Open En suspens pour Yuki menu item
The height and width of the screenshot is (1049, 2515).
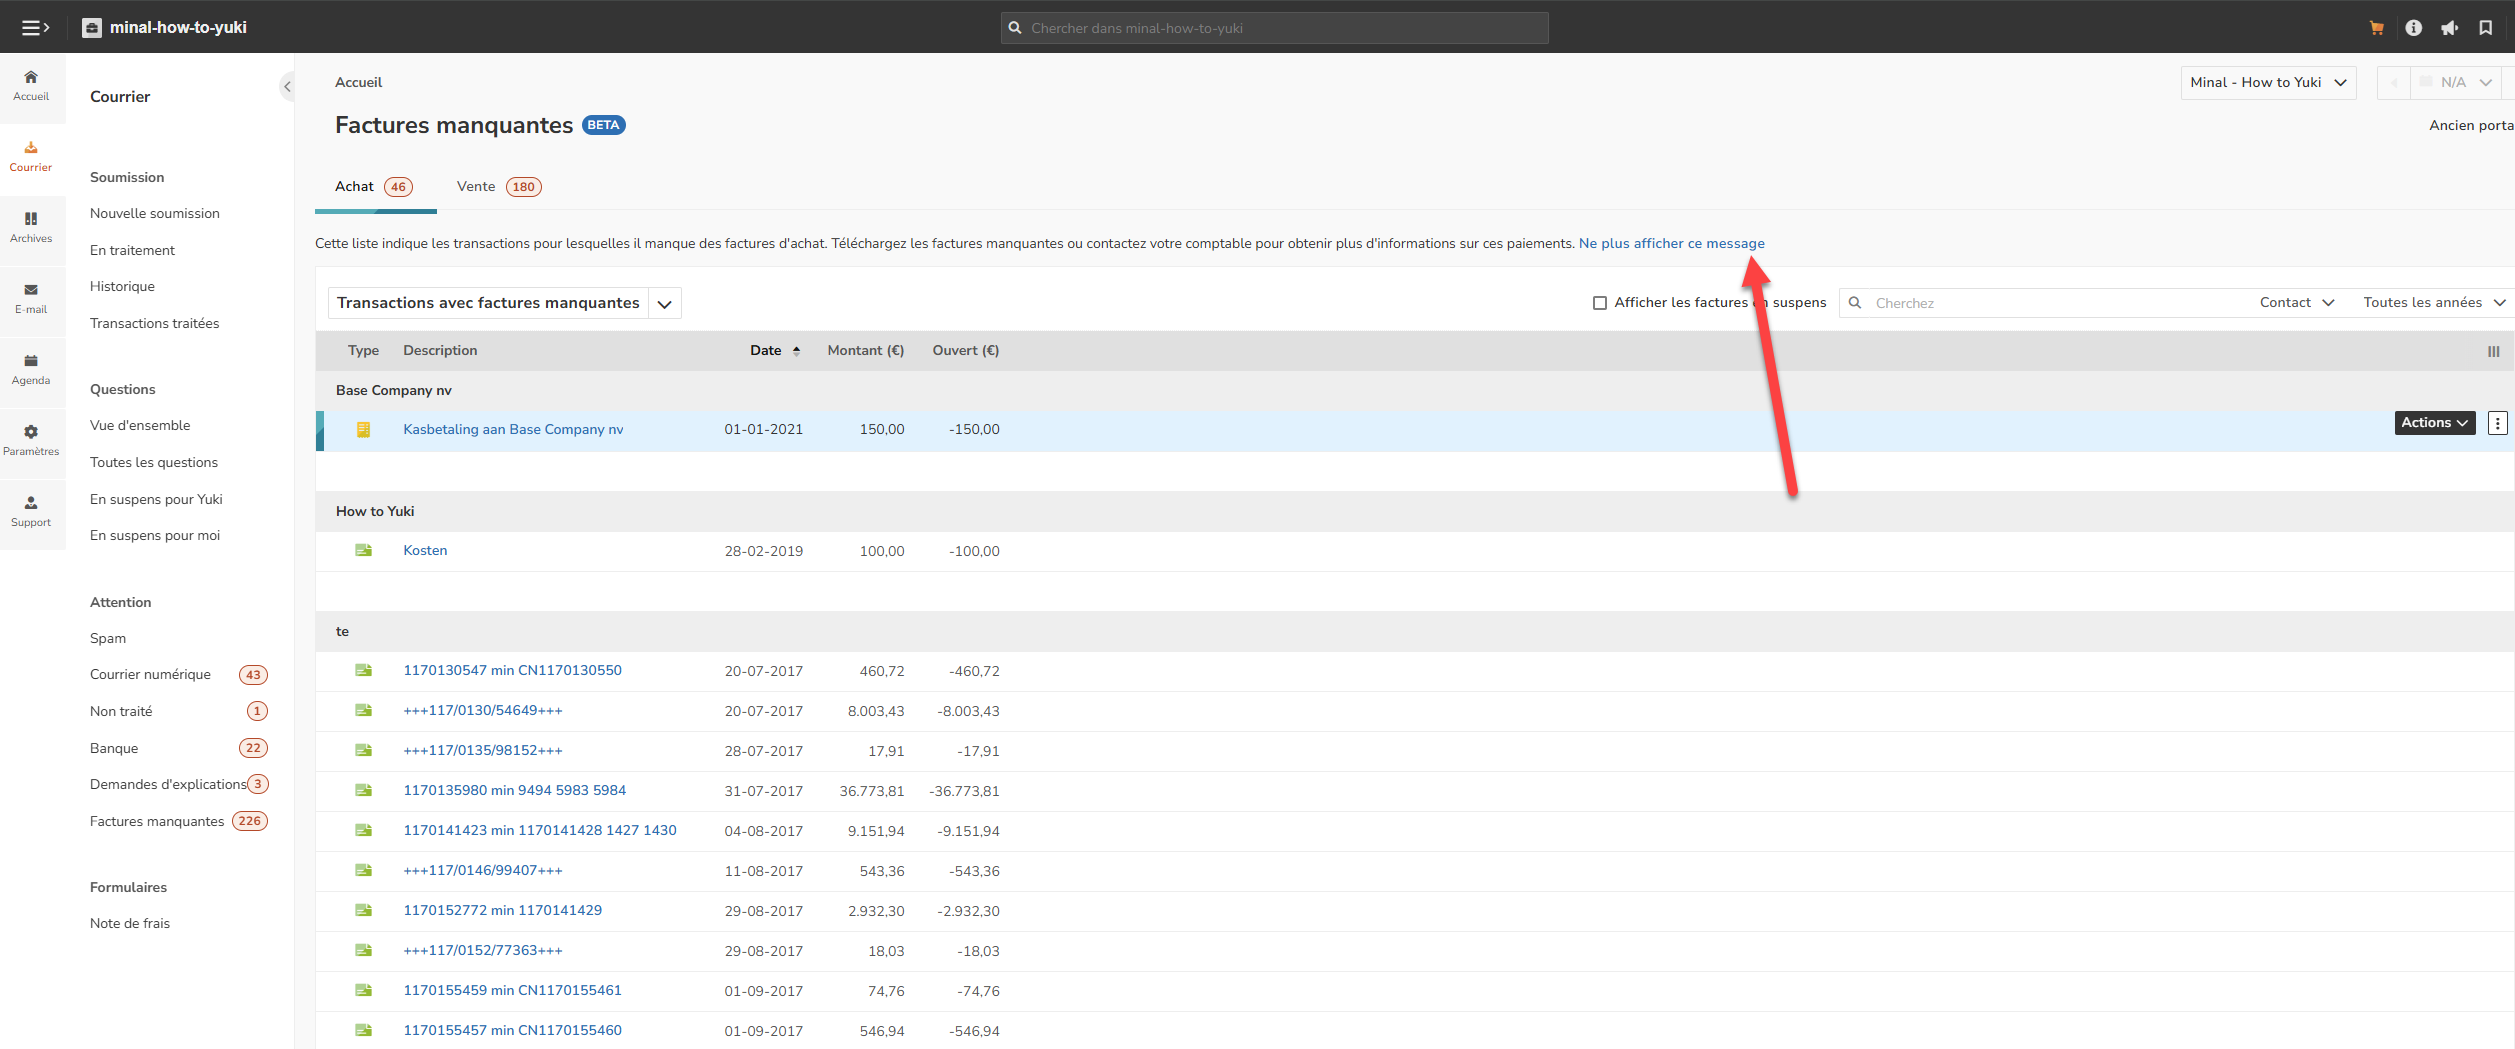coord(156,500)
